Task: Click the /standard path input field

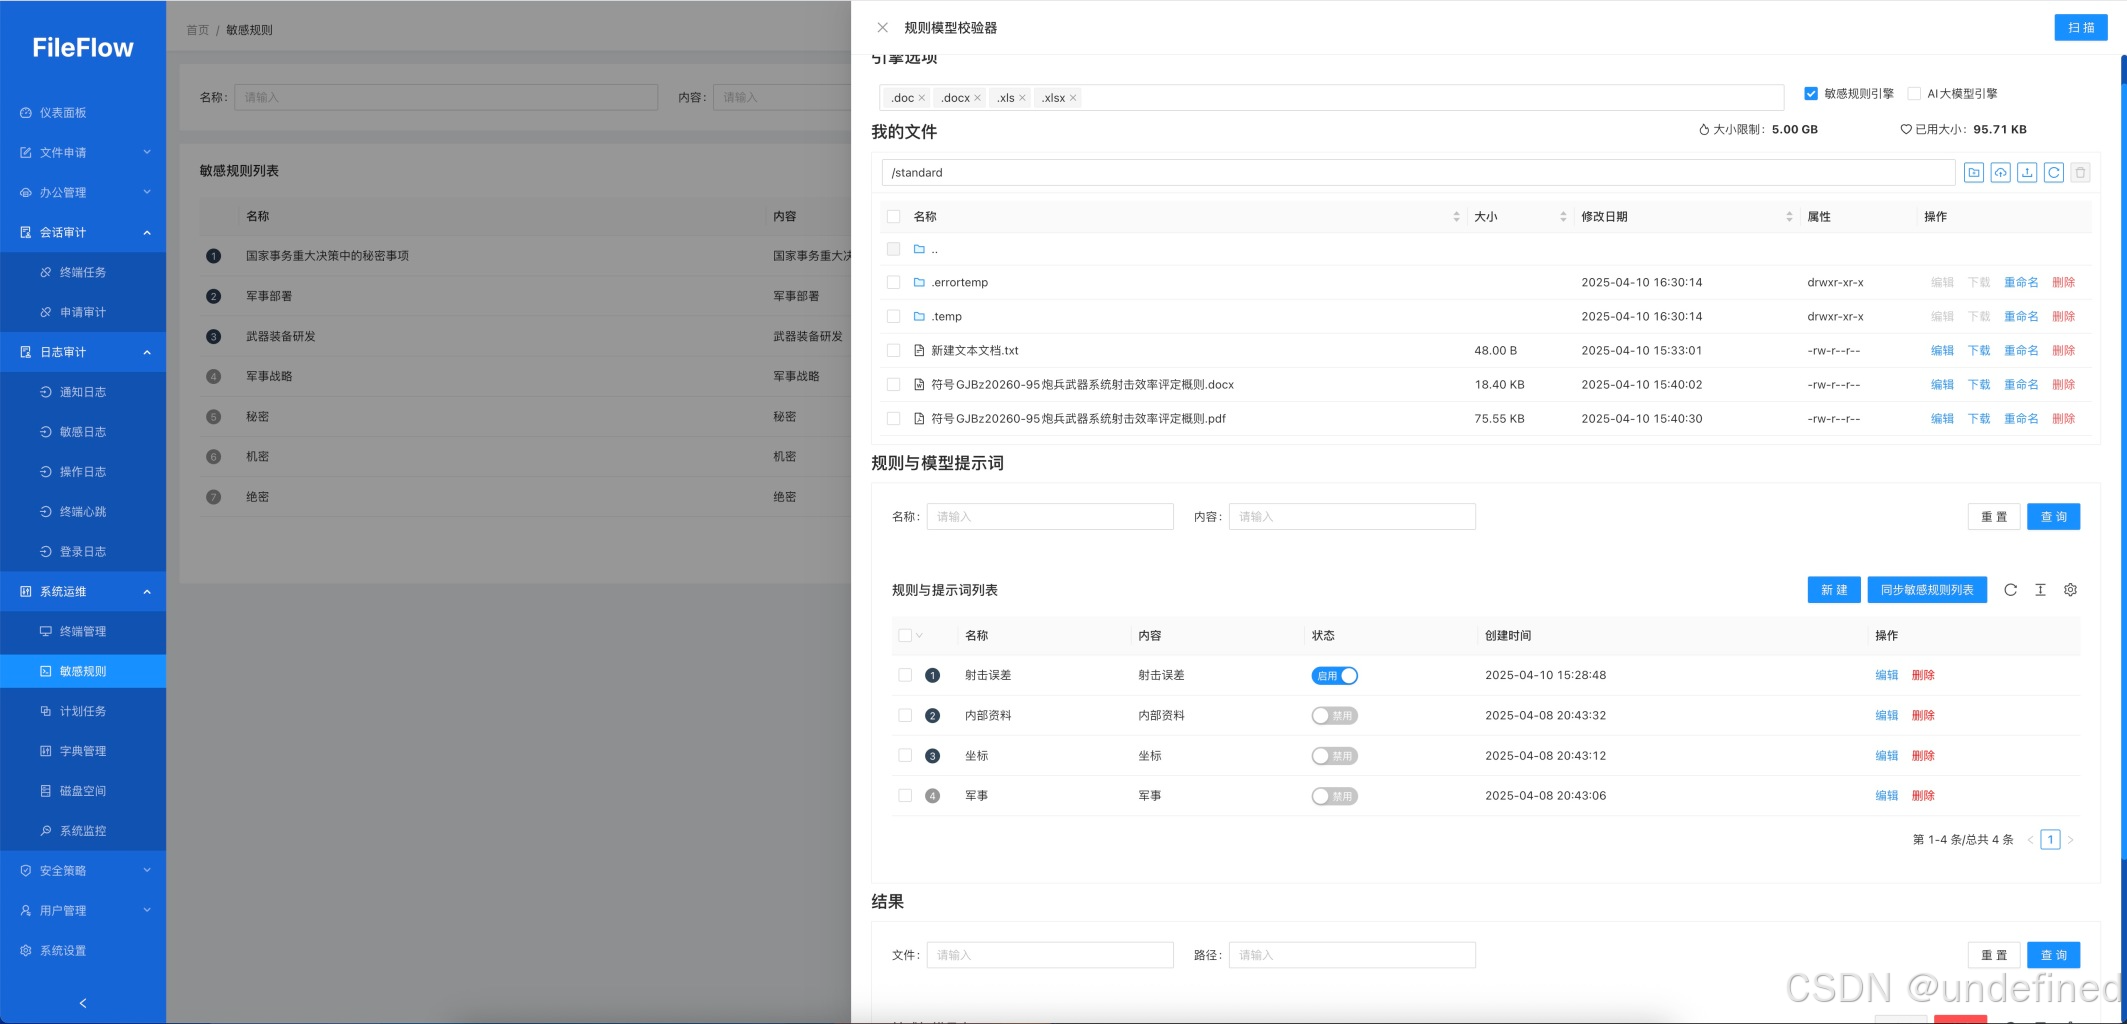Action: [1418, 173]
